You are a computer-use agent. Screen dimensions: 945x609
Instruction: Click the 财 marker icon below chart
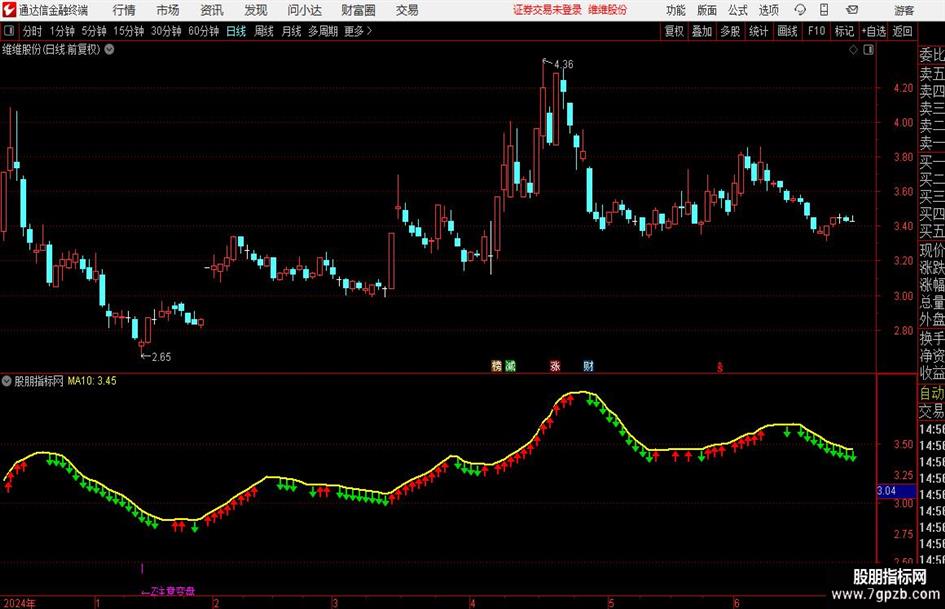click(x=589, y=366)
